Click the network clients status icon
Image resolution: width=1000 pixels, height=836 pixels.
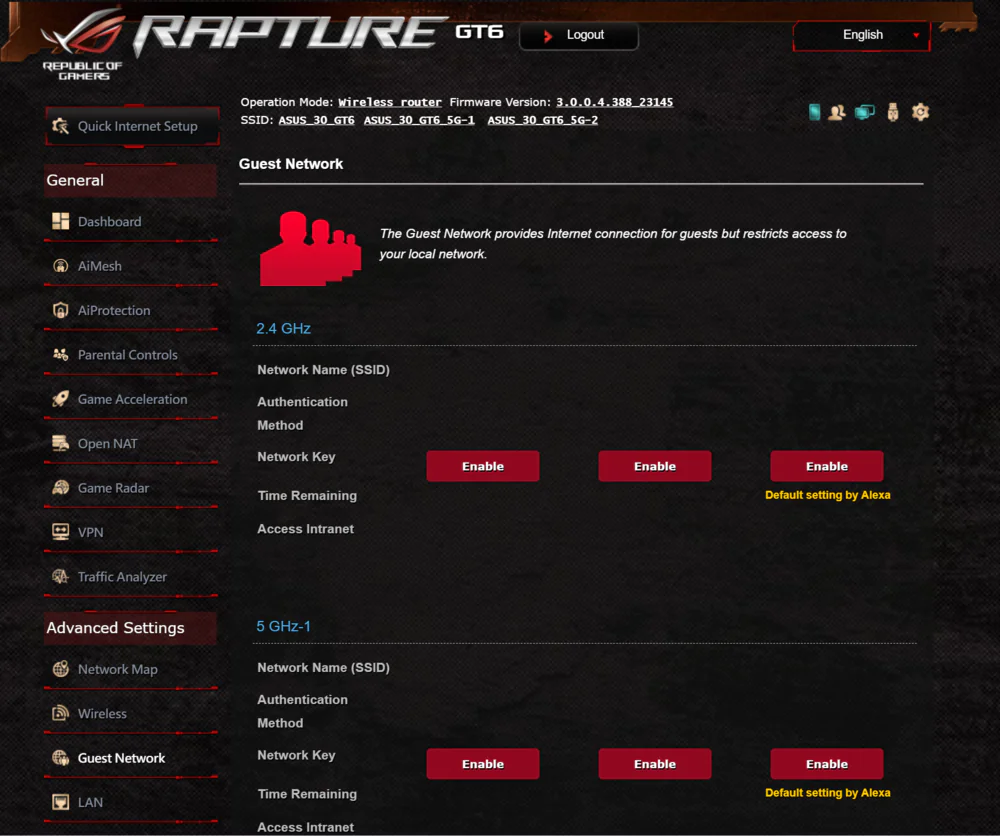(x=865, y=113)
